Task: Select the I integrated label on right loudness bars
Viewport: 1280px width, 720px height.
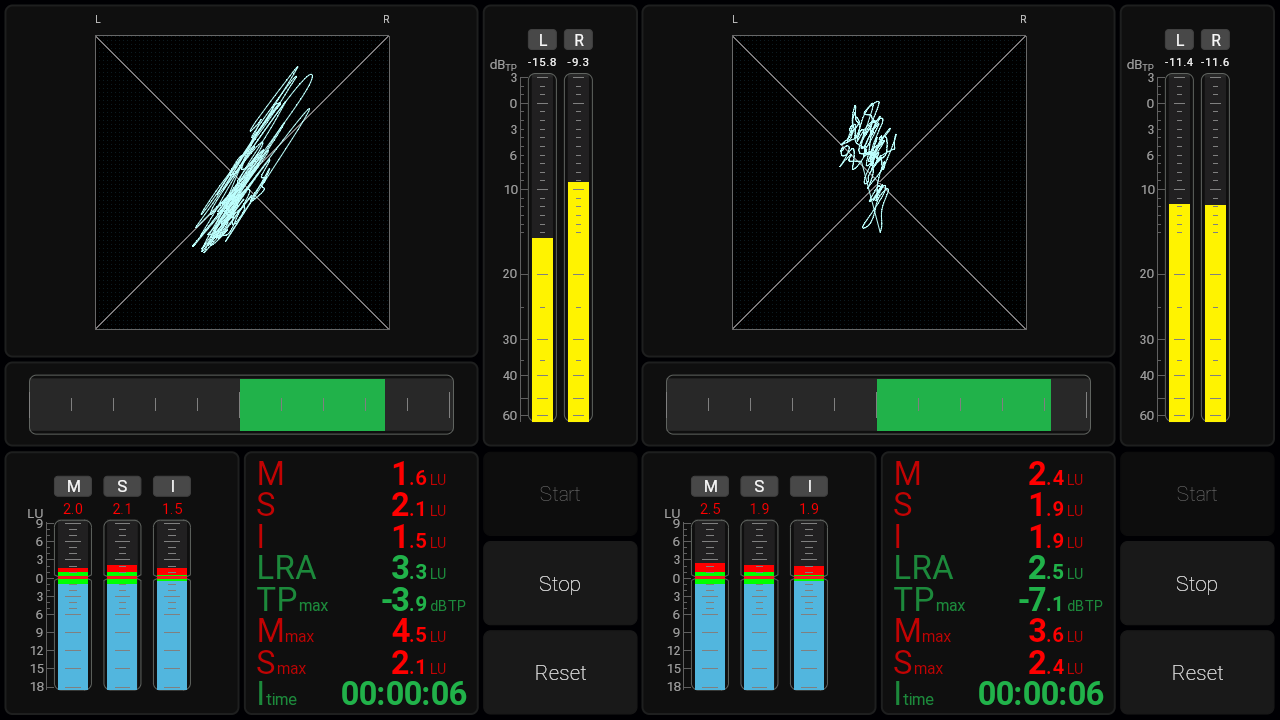Action: pyautogui.click(x=809, y=487)
